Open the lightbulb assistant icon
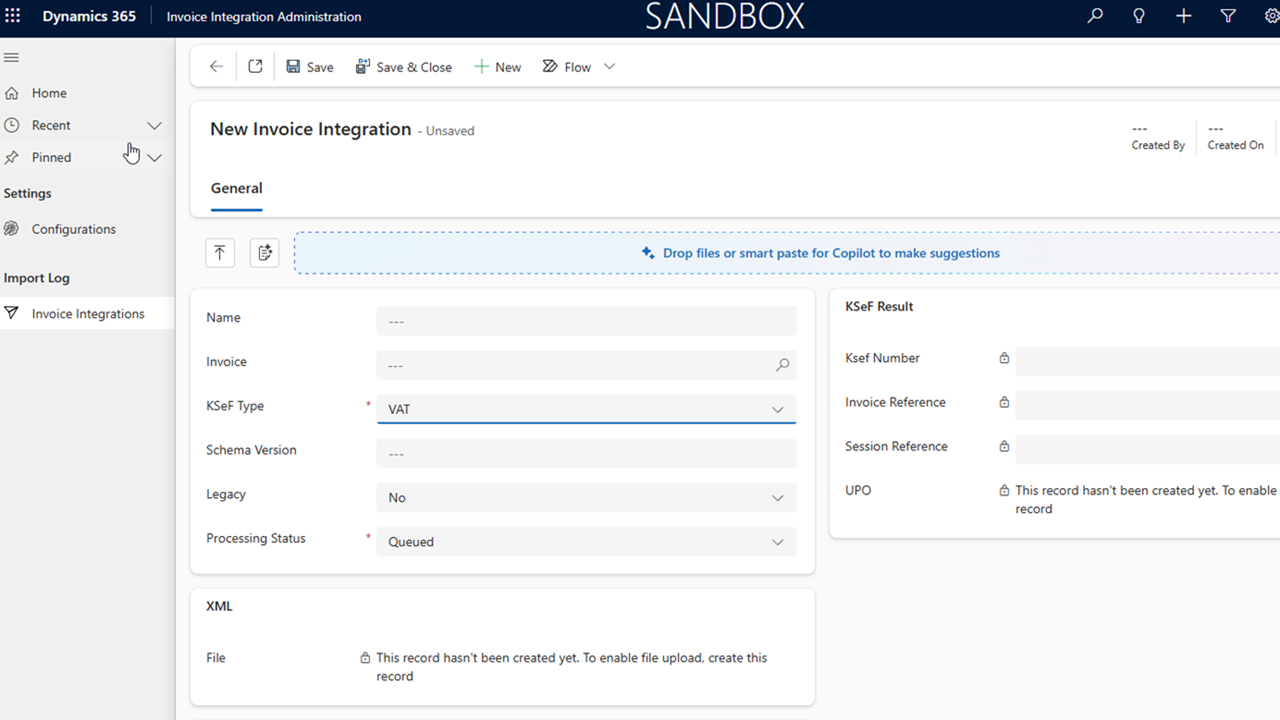This screenshot has width=1280, height=720. click(1138, 16)
